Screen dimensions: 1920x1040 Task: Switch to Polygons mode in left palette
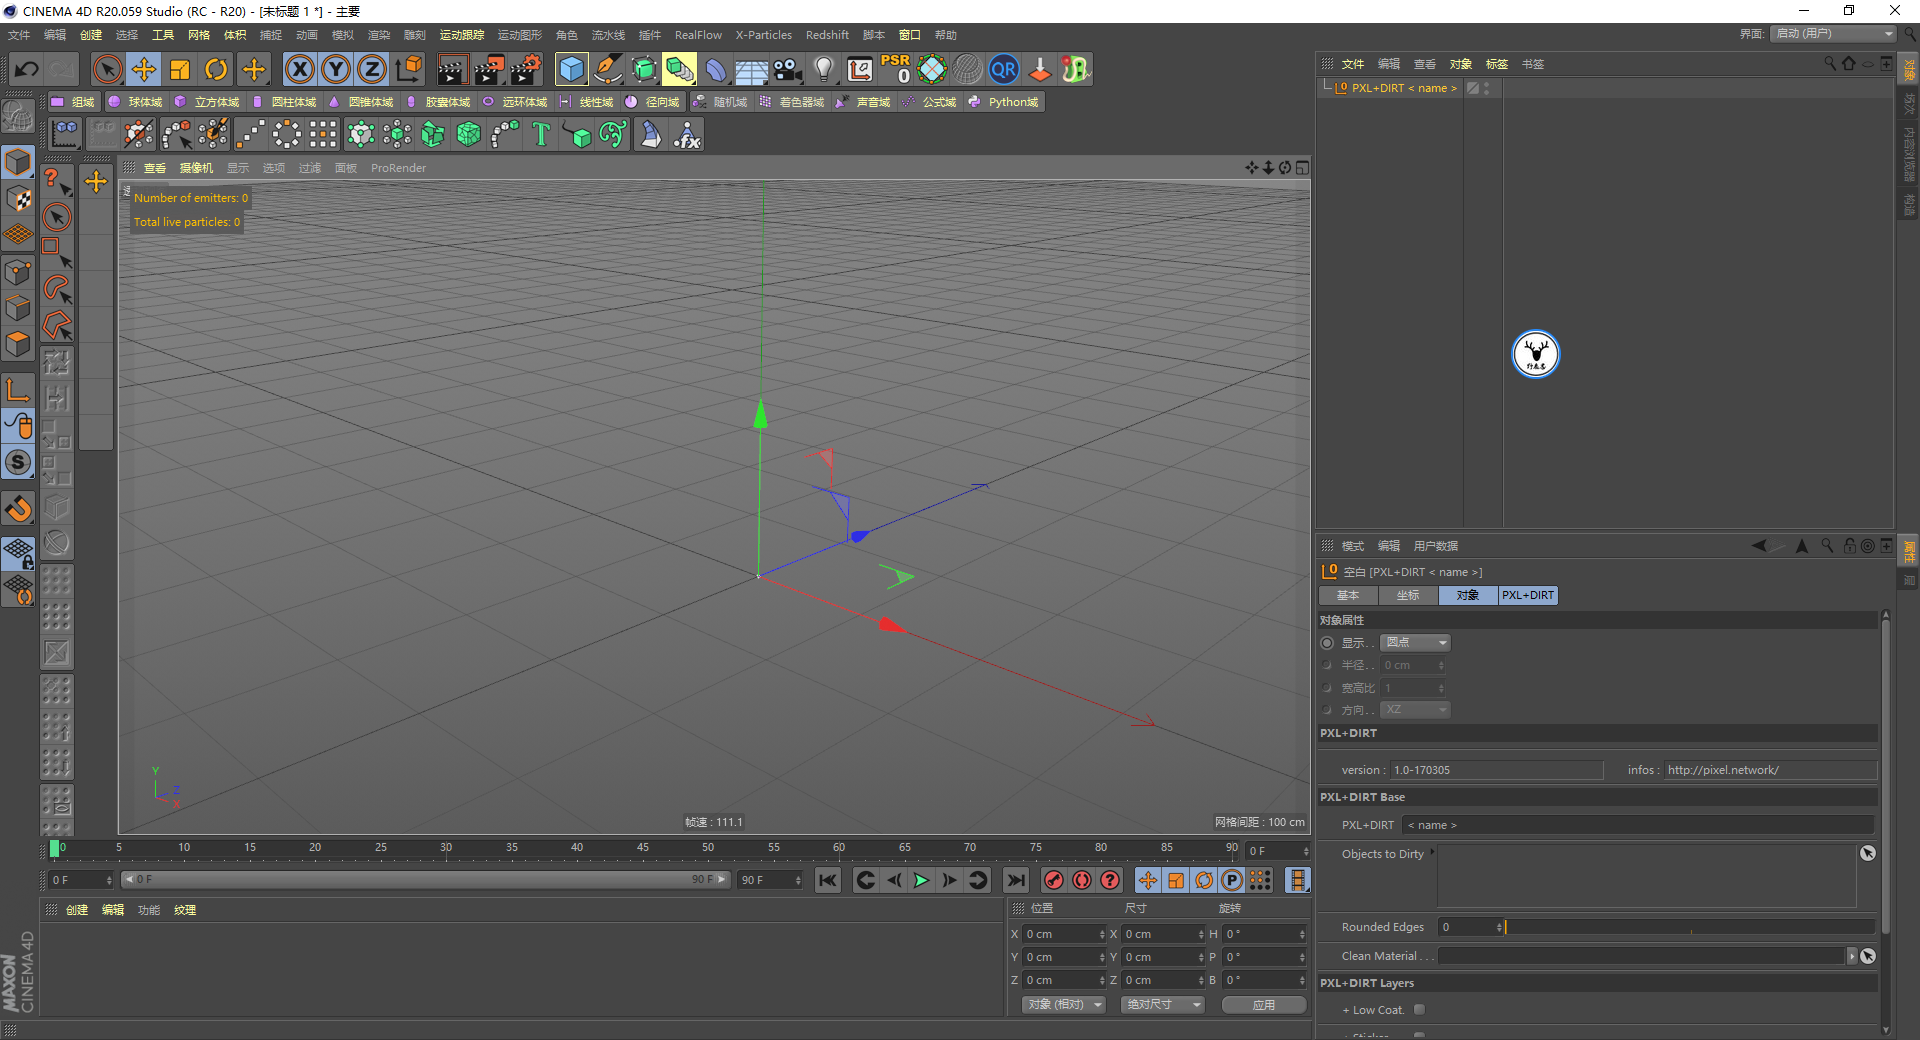tap(18, 344)
